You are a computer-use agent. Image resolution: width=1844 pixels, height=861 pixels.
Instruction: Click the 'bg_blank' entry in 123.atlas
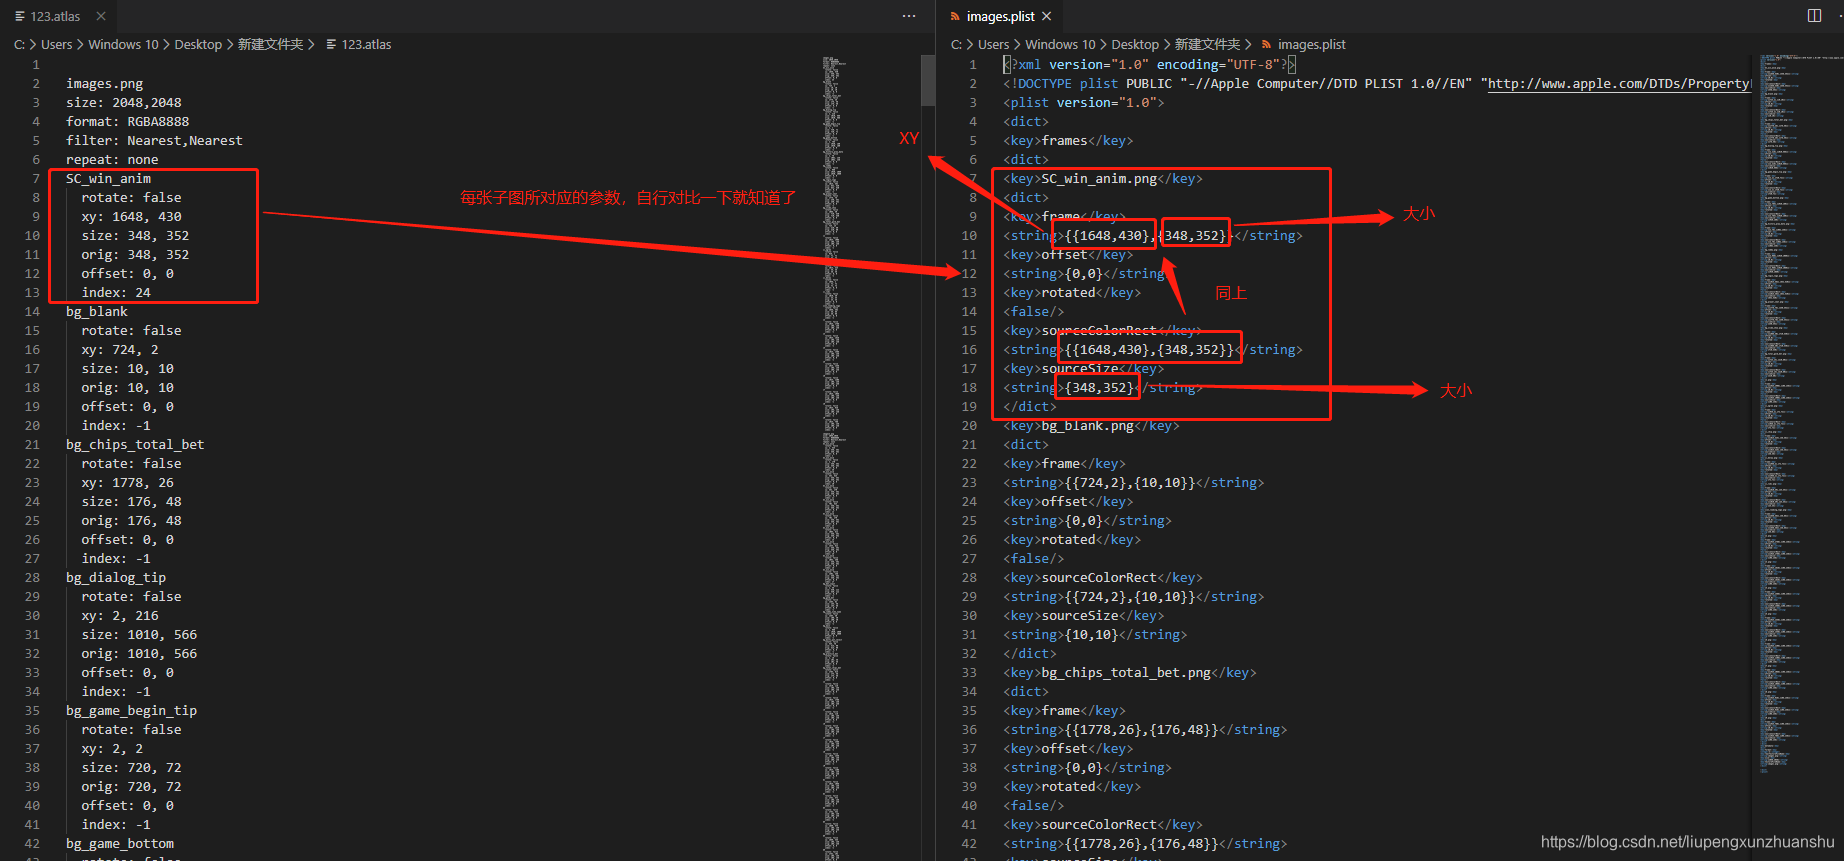[97, 312]
